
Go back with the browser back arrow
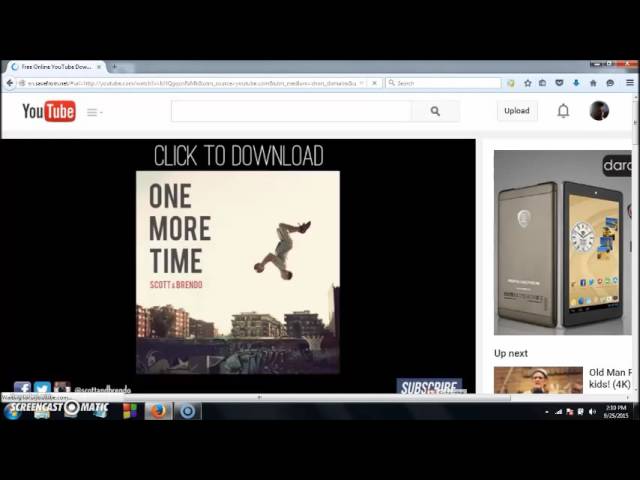[x=10, y=83]
